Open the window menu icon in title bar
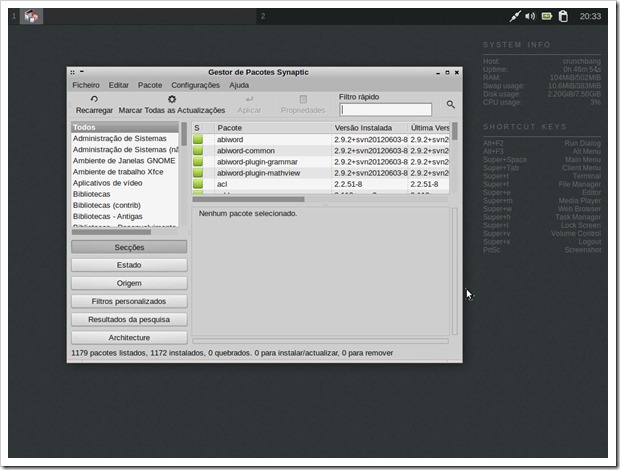The height and width of the screenshot is (470, 620). [x=72, y=72]
